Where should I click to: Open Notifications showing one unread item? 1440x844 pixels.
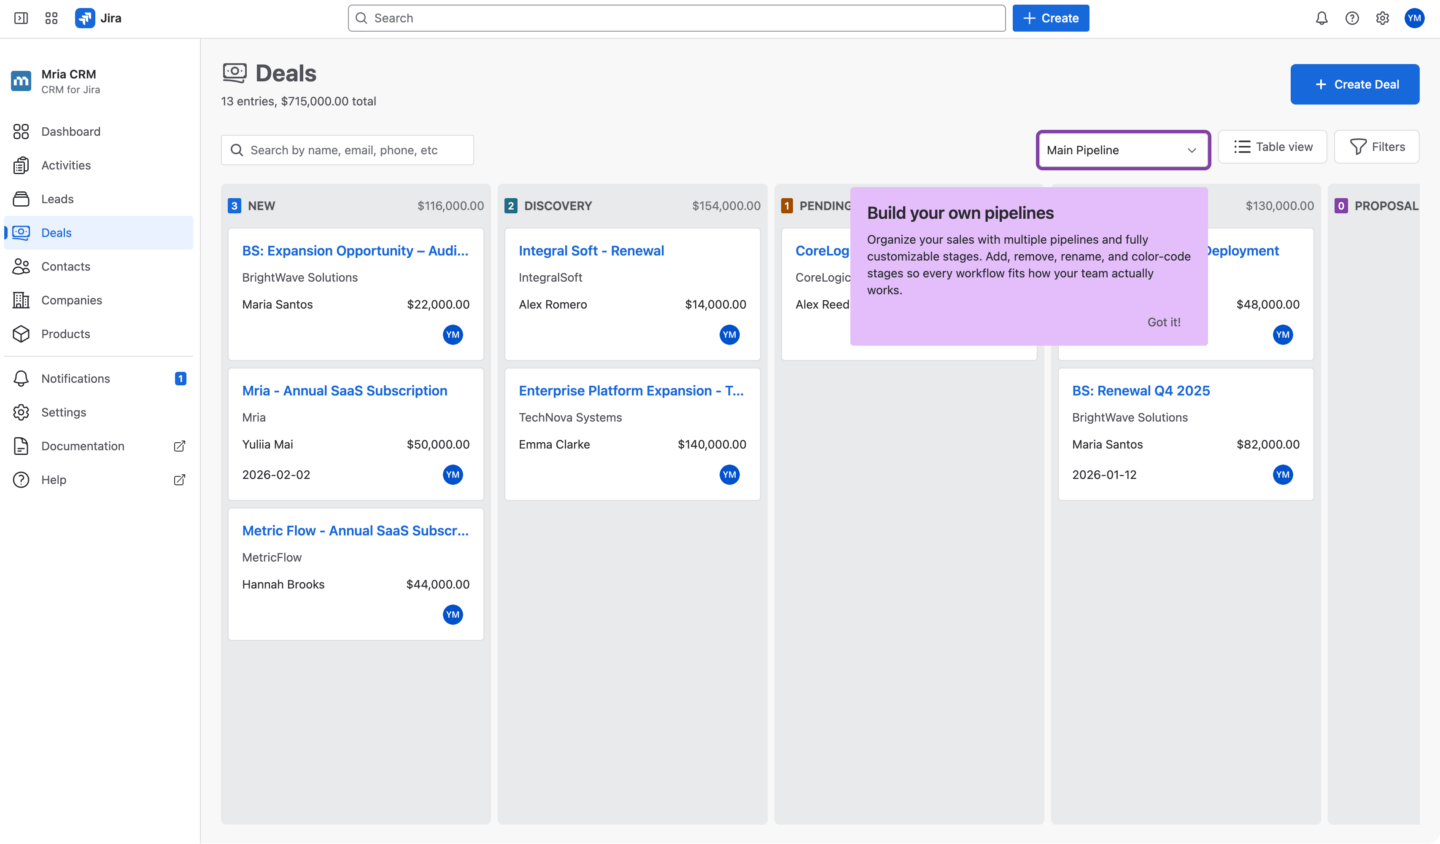coord(75,378)
